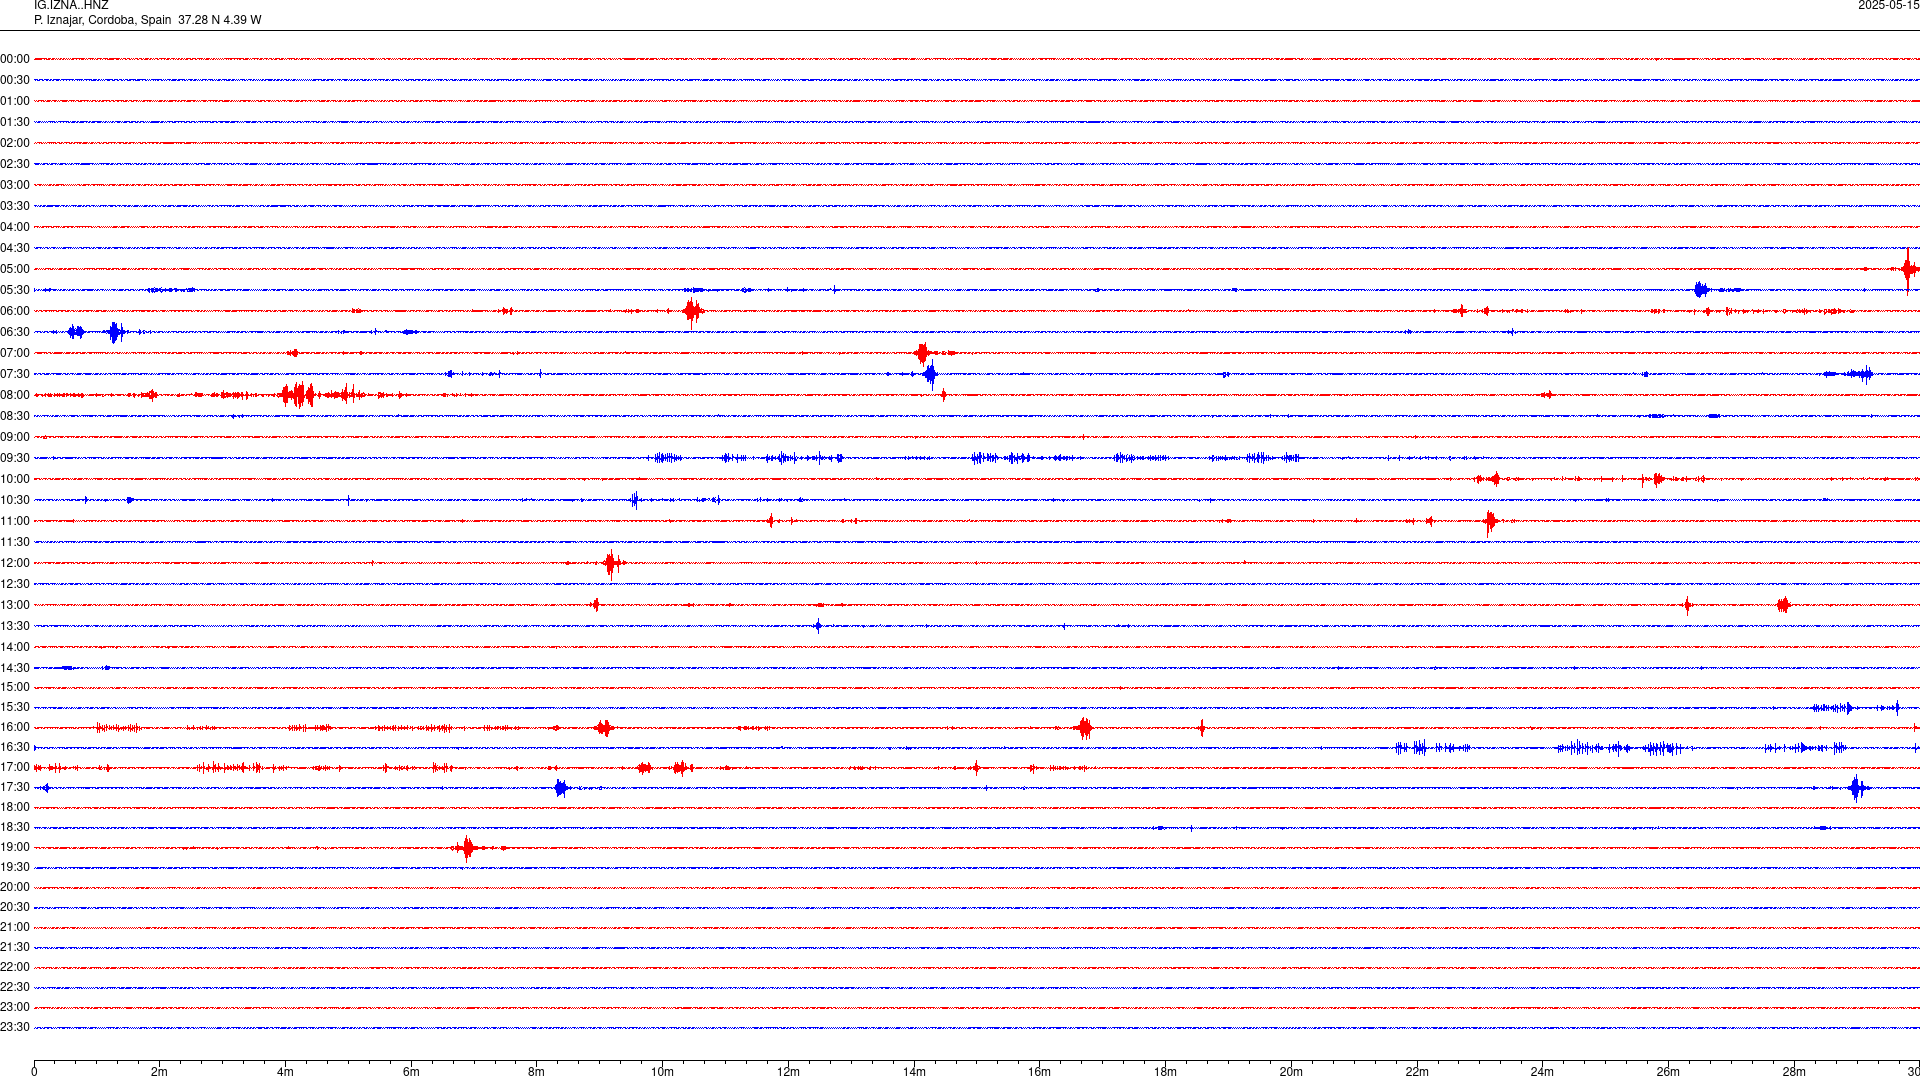Select the 06:00 trace time label
The image size is (1920, 1080).
[x=15, y=311]
